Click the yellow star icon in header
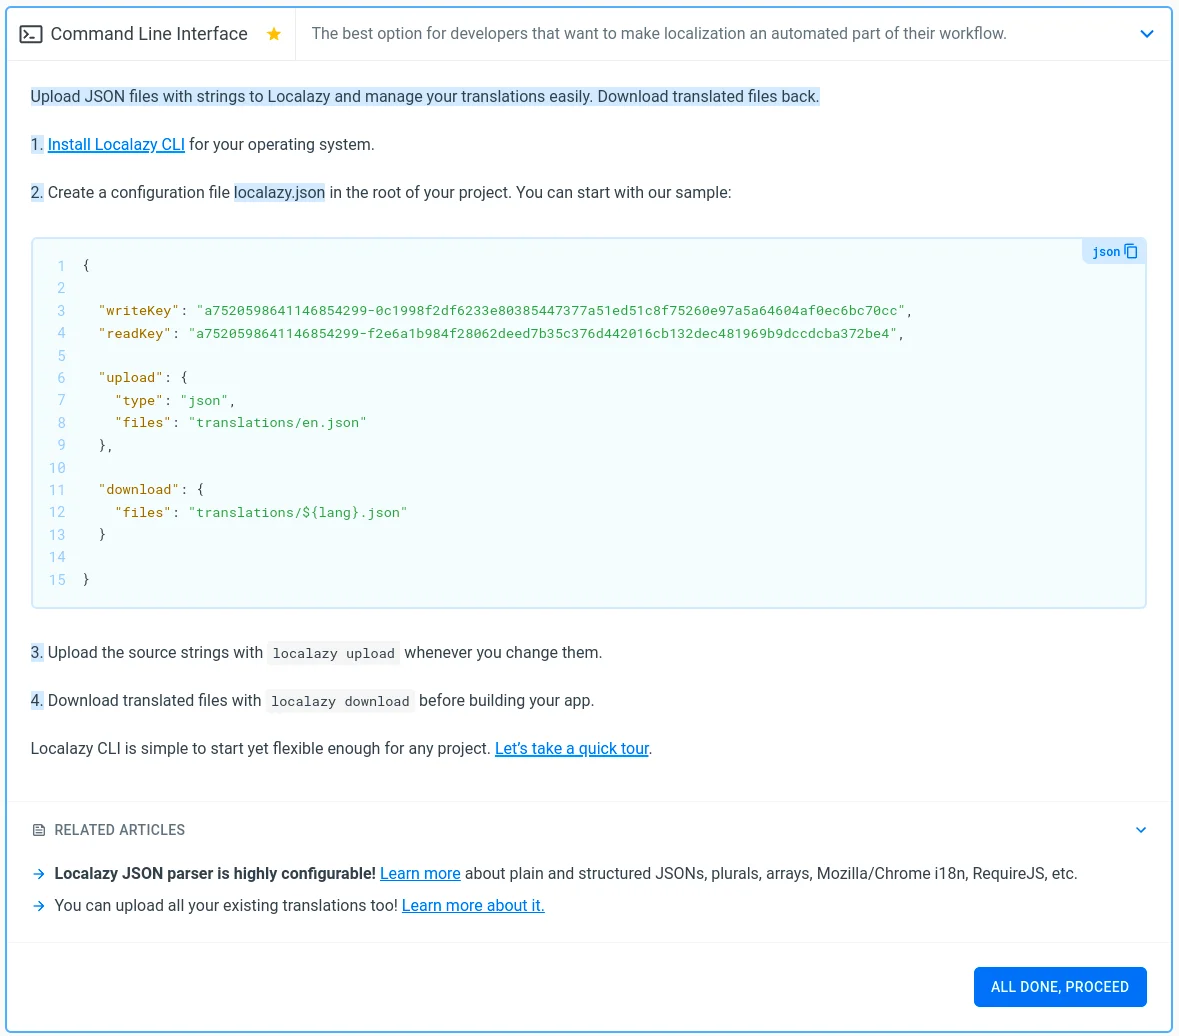 [274, 34]
